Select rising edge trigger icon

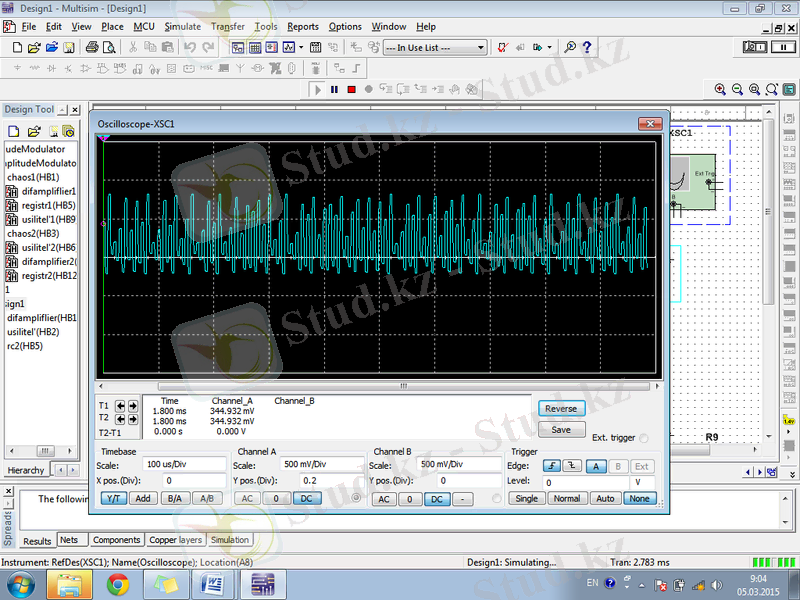click(x=551, y=465)
